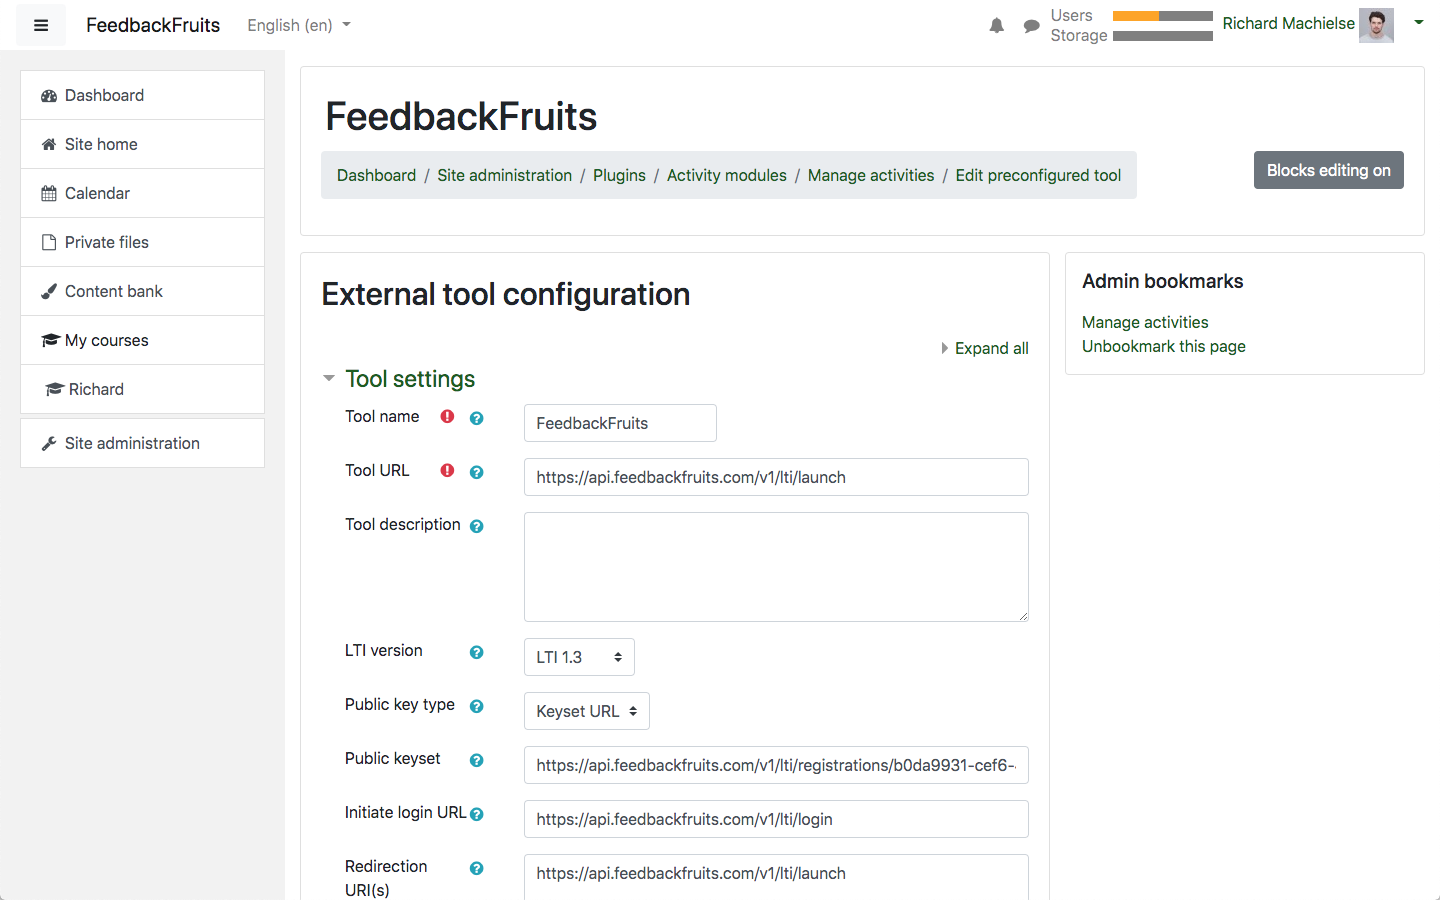Click the Site administration wrench icon

point(49,444)
